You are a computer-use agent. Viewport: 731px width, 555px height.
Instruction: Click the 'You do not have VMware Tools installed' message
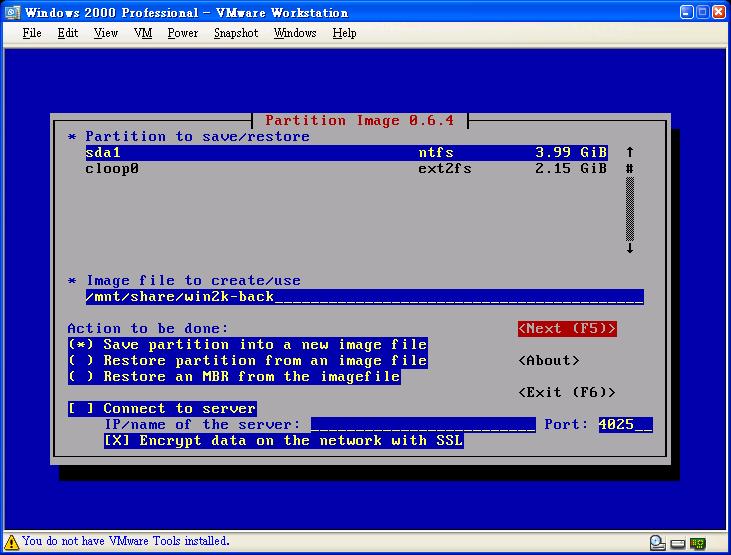click(x=126, y=541)
